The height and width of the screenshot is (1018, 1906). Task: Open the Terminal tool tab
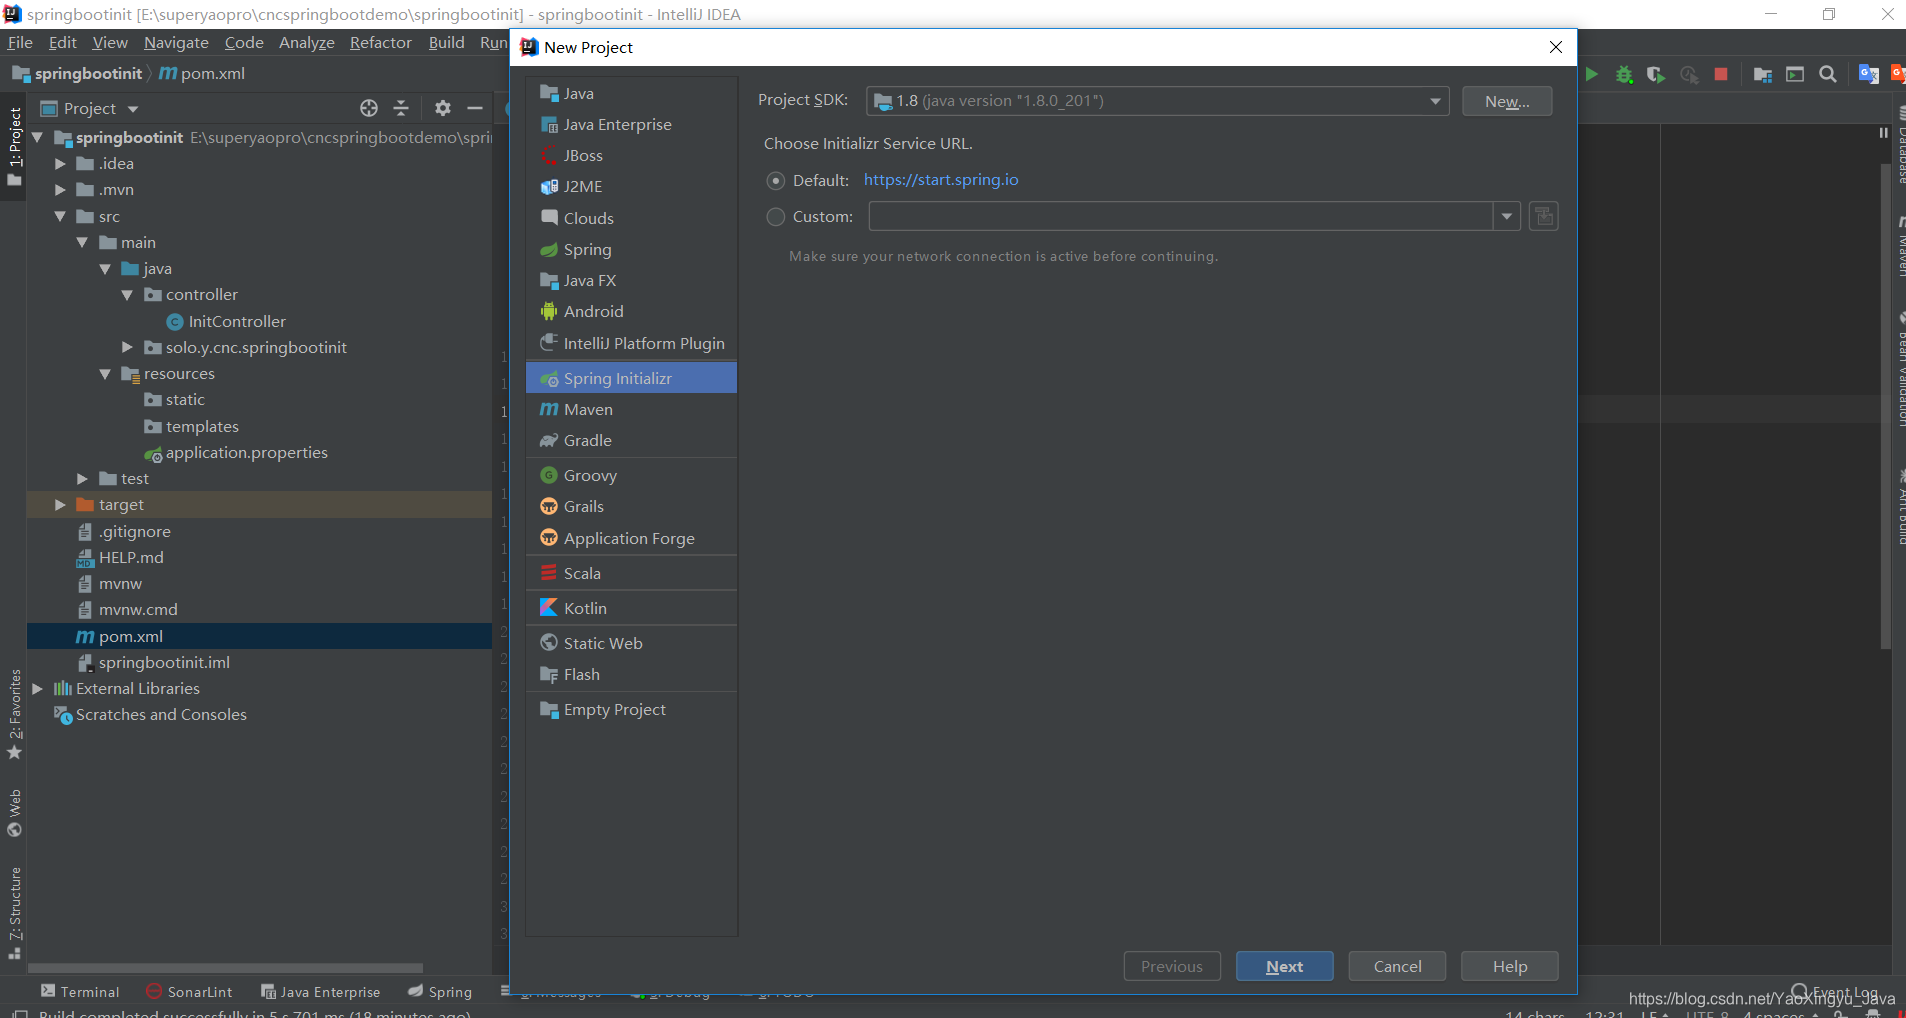coord(80,991)
